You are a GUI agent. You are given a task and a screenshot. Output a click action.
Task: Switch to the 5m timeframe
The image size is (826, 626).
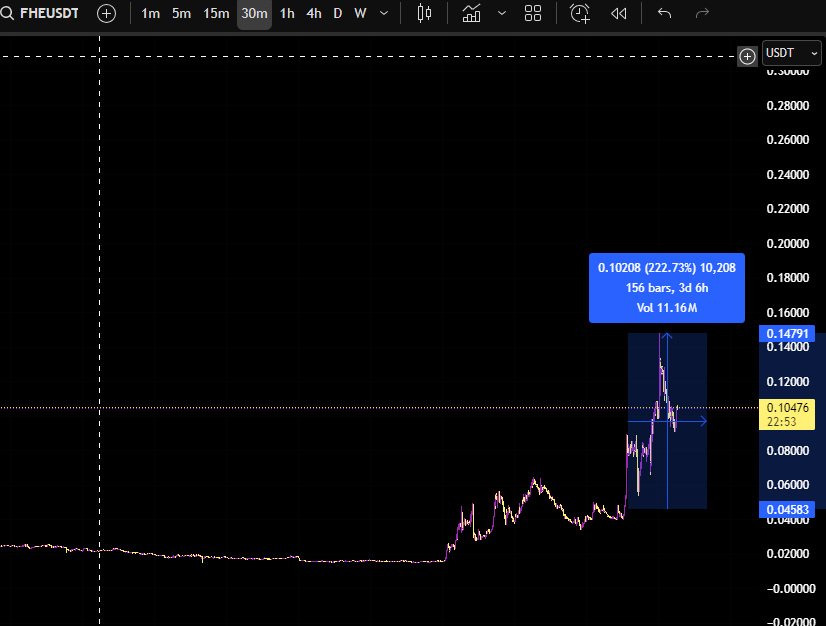point(181,14)
